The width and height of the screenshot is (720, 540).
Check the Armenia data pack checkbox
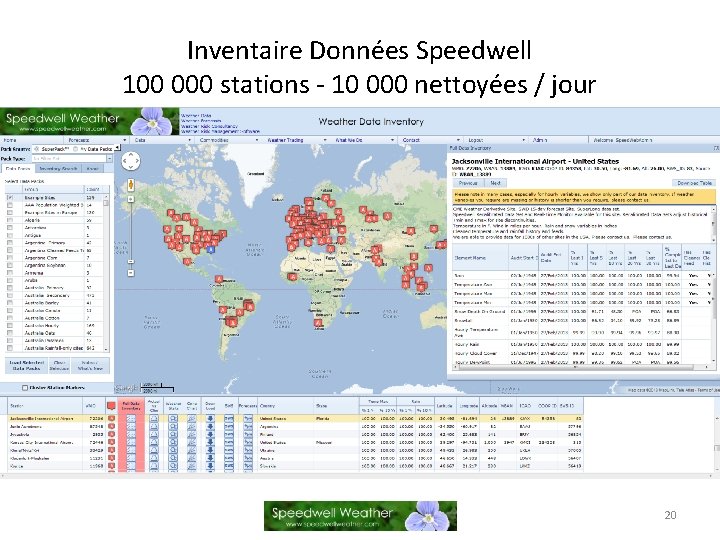[10, 273]
